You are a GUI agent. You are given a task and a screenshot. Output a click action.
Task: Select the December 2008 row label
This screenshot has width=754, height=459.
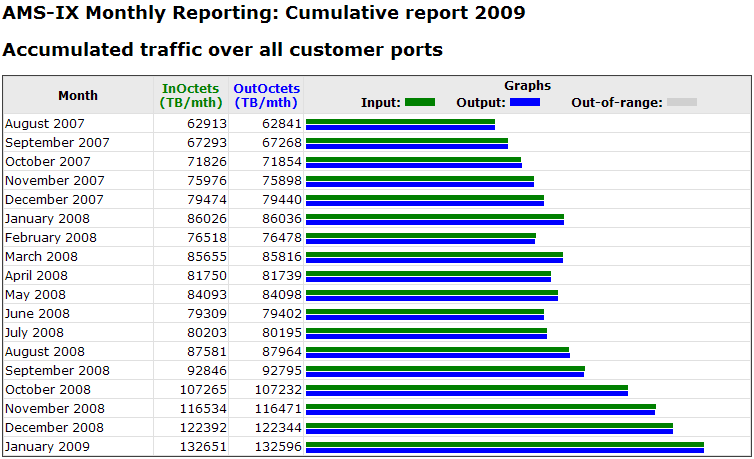click(54, 428)
